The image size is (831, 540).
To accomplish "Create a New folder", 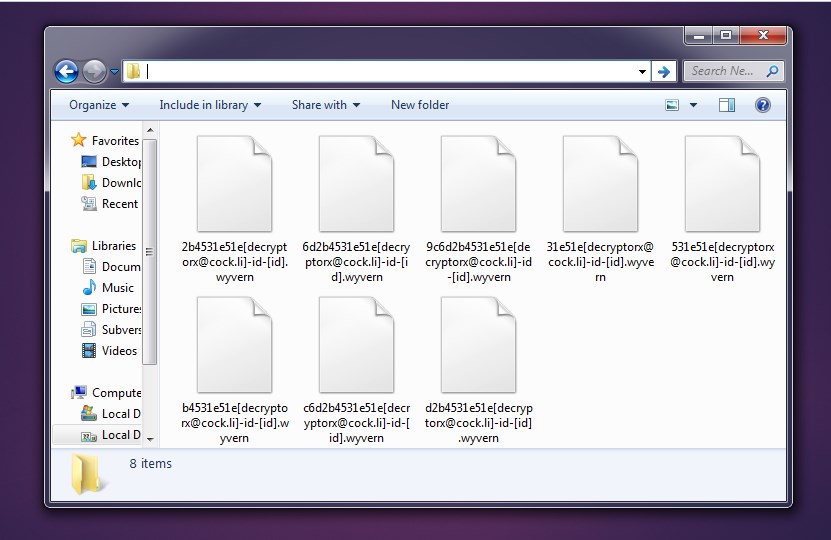I will (420, 105).
